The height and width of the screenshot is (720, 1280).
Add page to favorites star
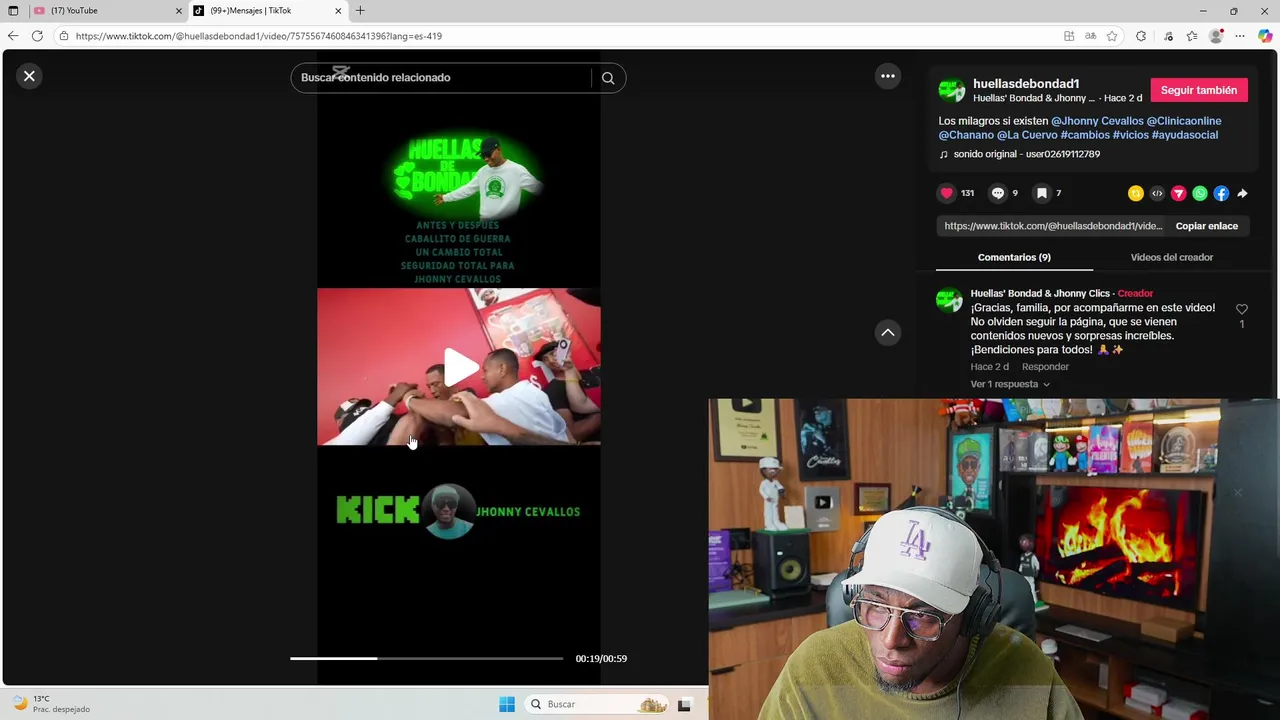point(1112,36)
